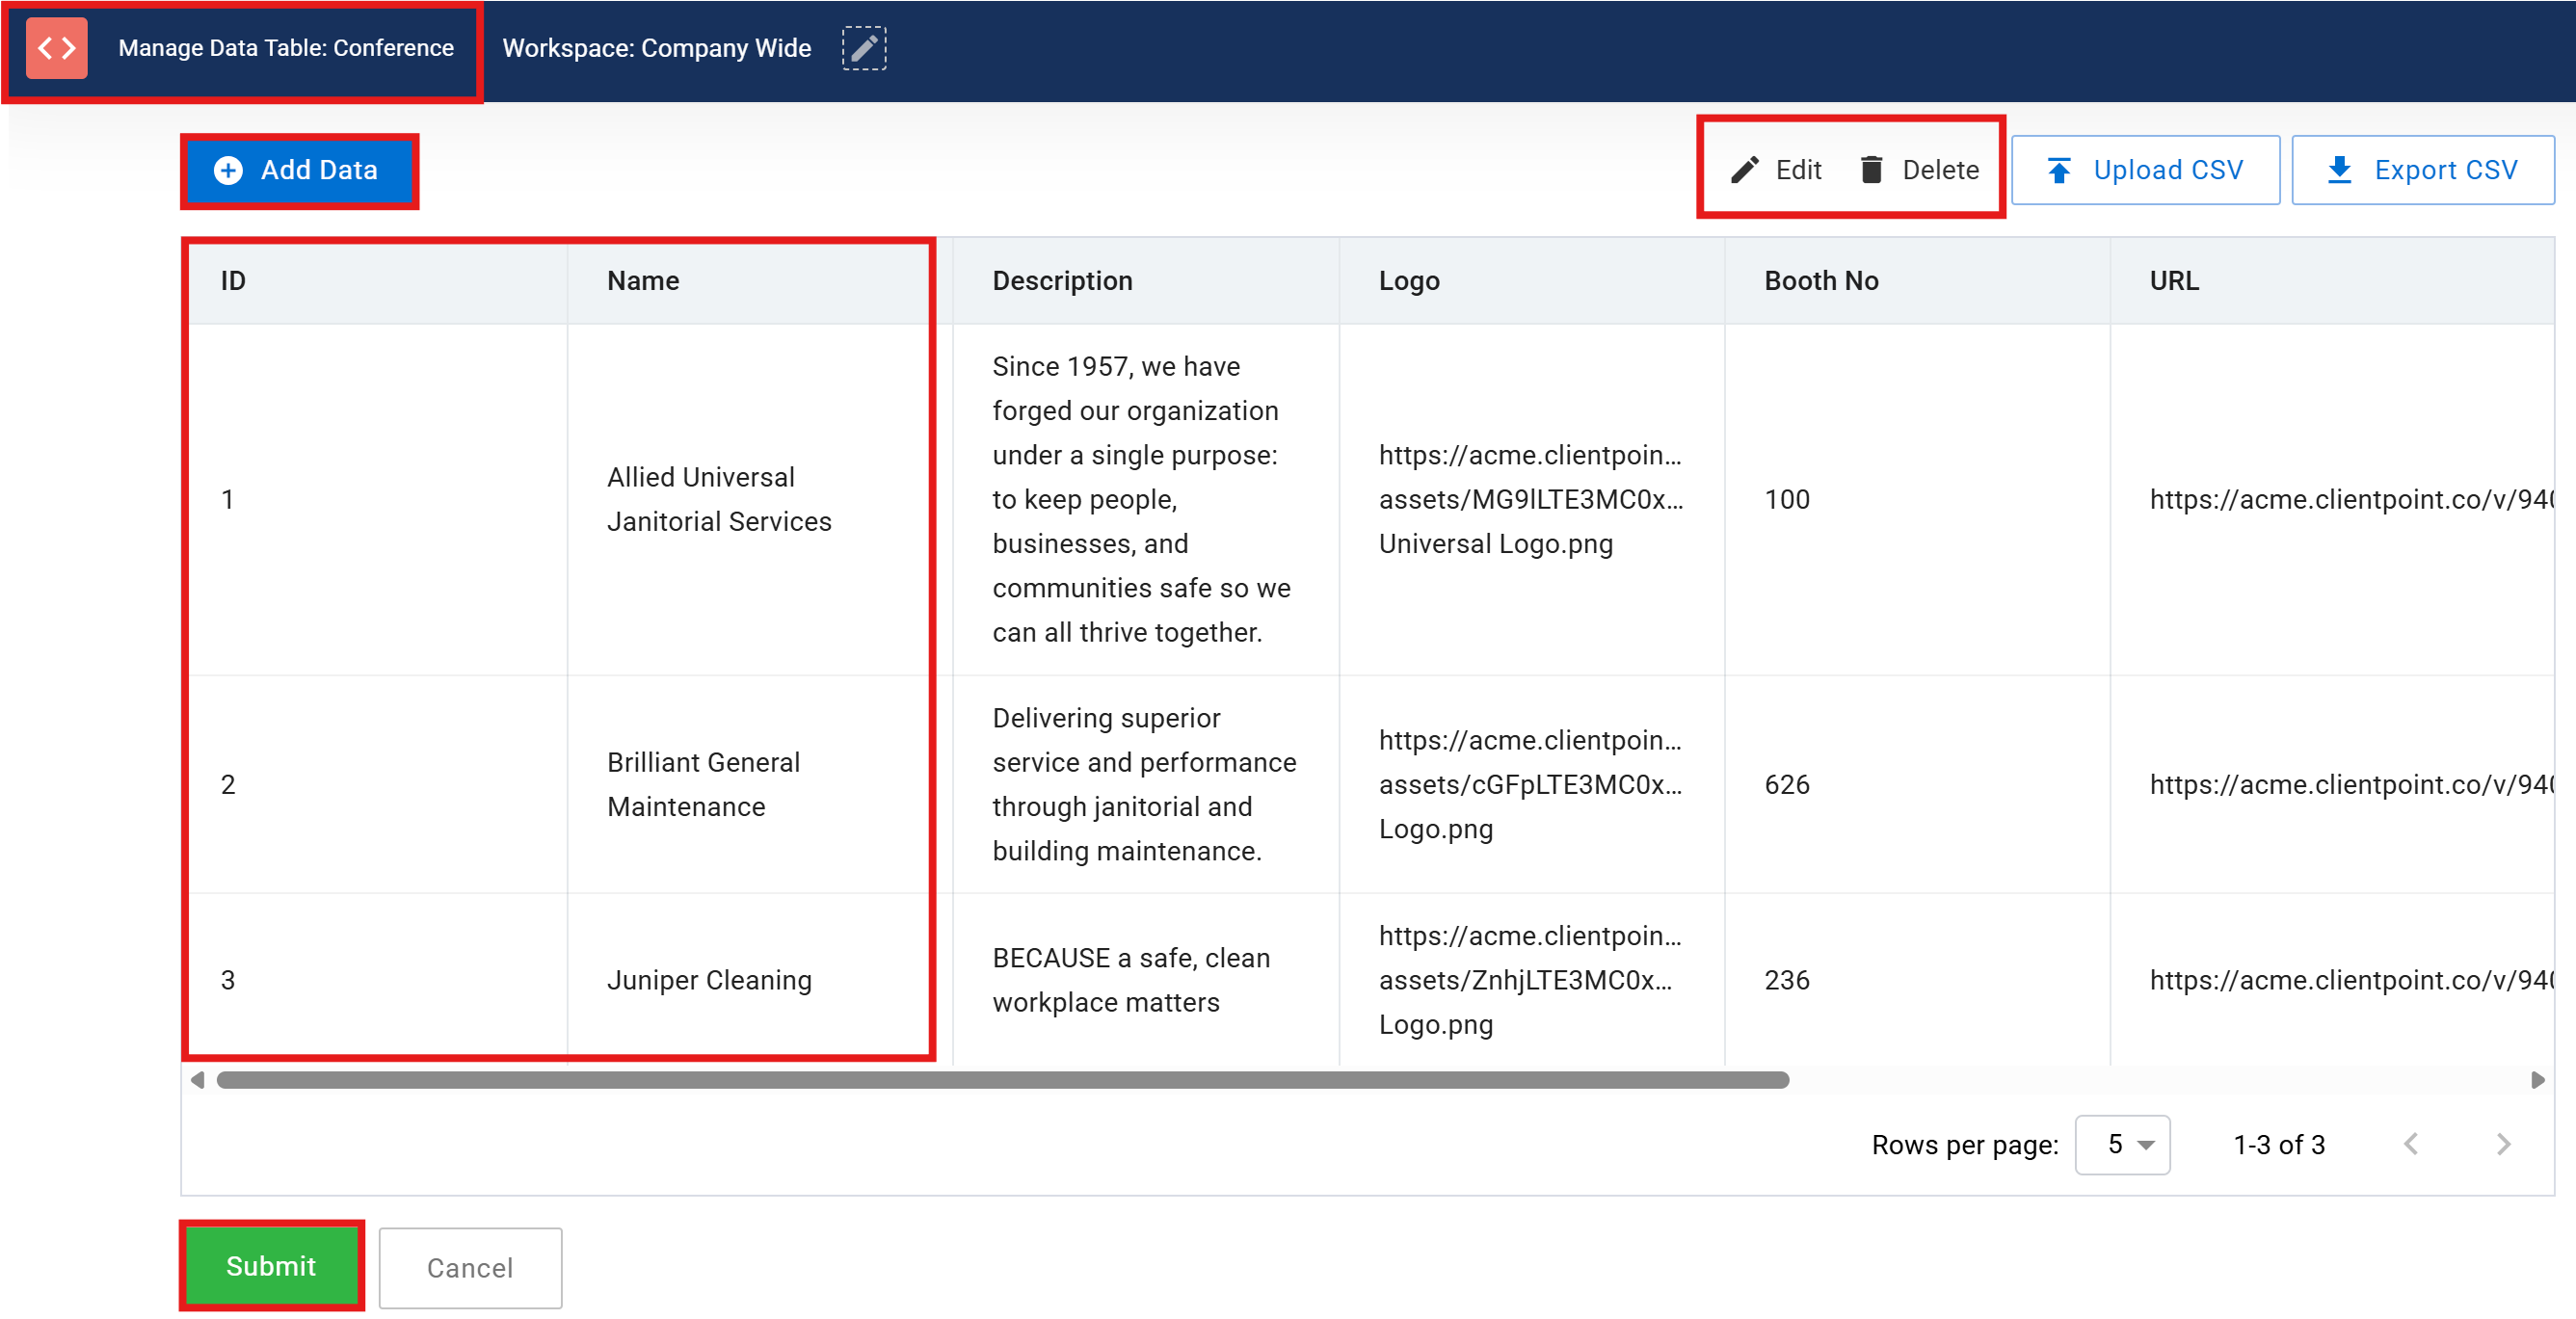Image resolution: width=2576 pixels, height=1319 pixels.
Task: Click the Booth No column header
Action: pyautogui.click(x=1918, y=281)
